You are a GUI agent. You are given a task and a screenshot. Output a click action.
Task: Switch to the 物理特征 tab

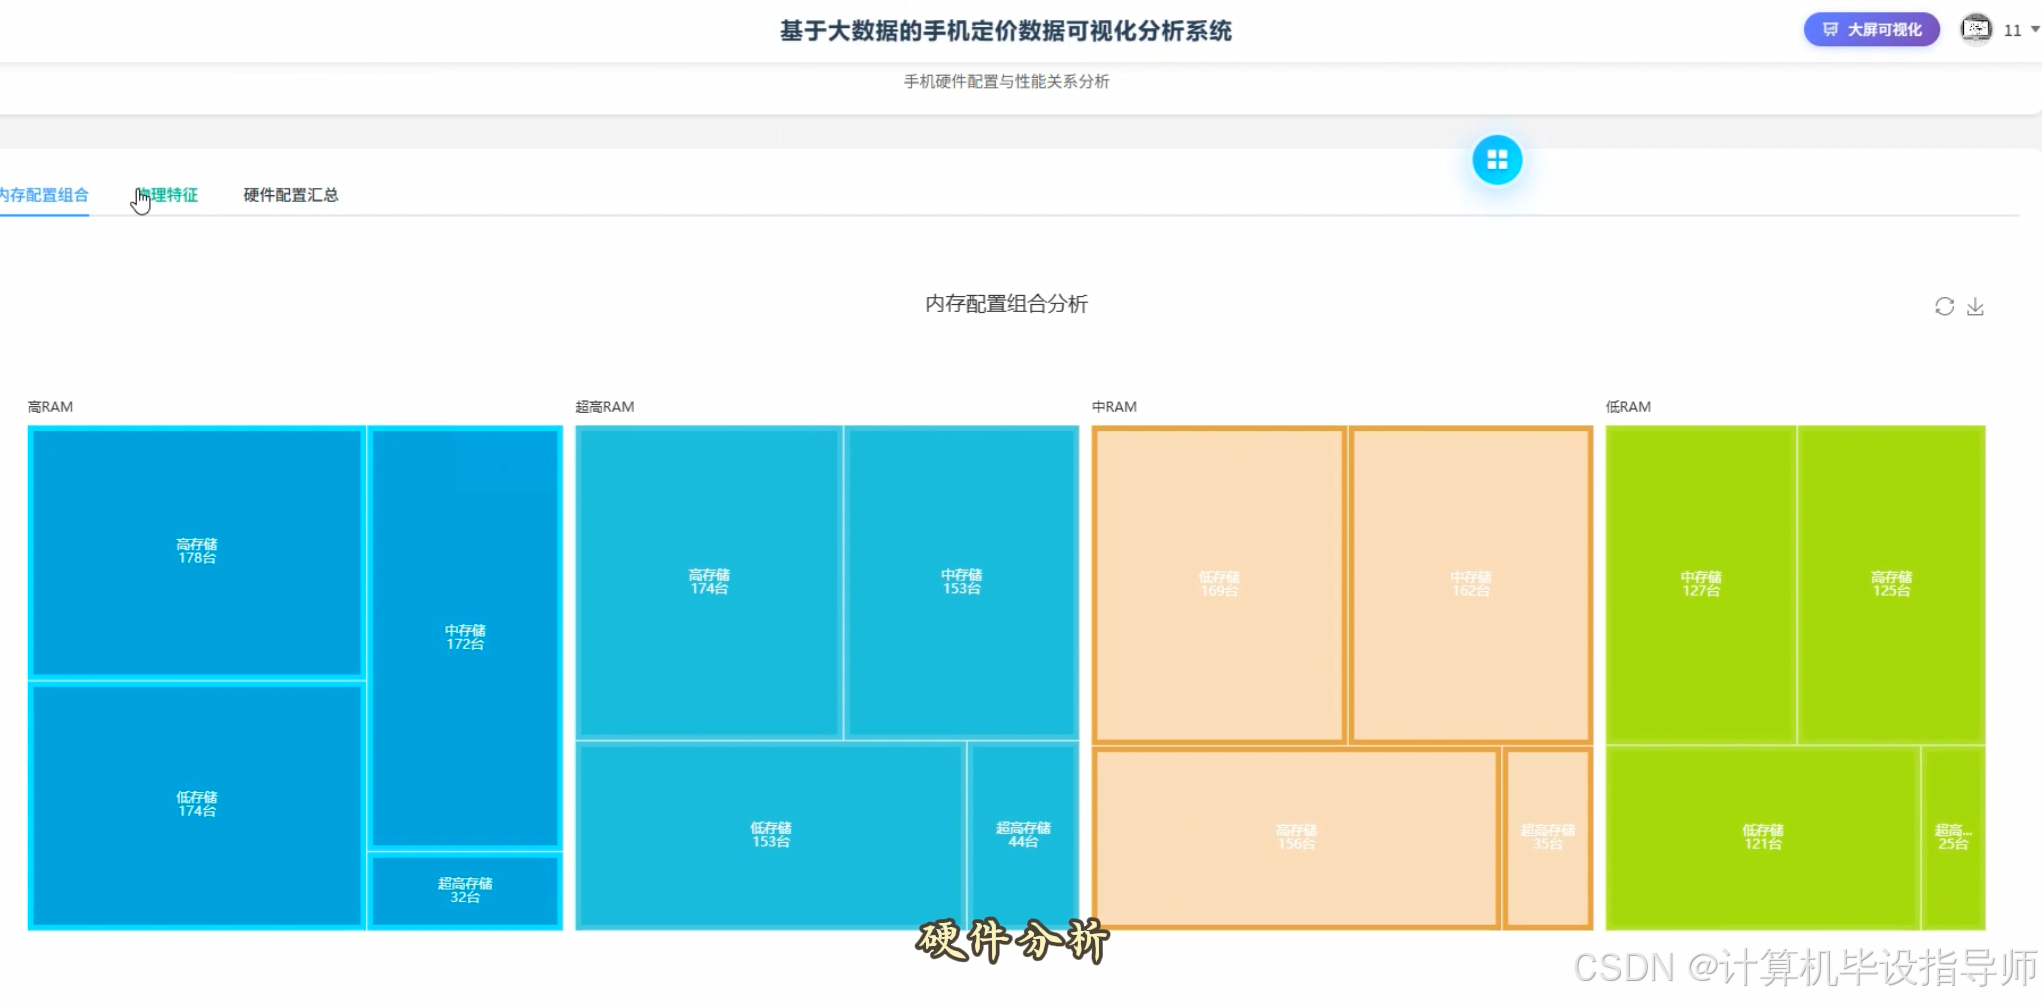[x=167, y=195]
